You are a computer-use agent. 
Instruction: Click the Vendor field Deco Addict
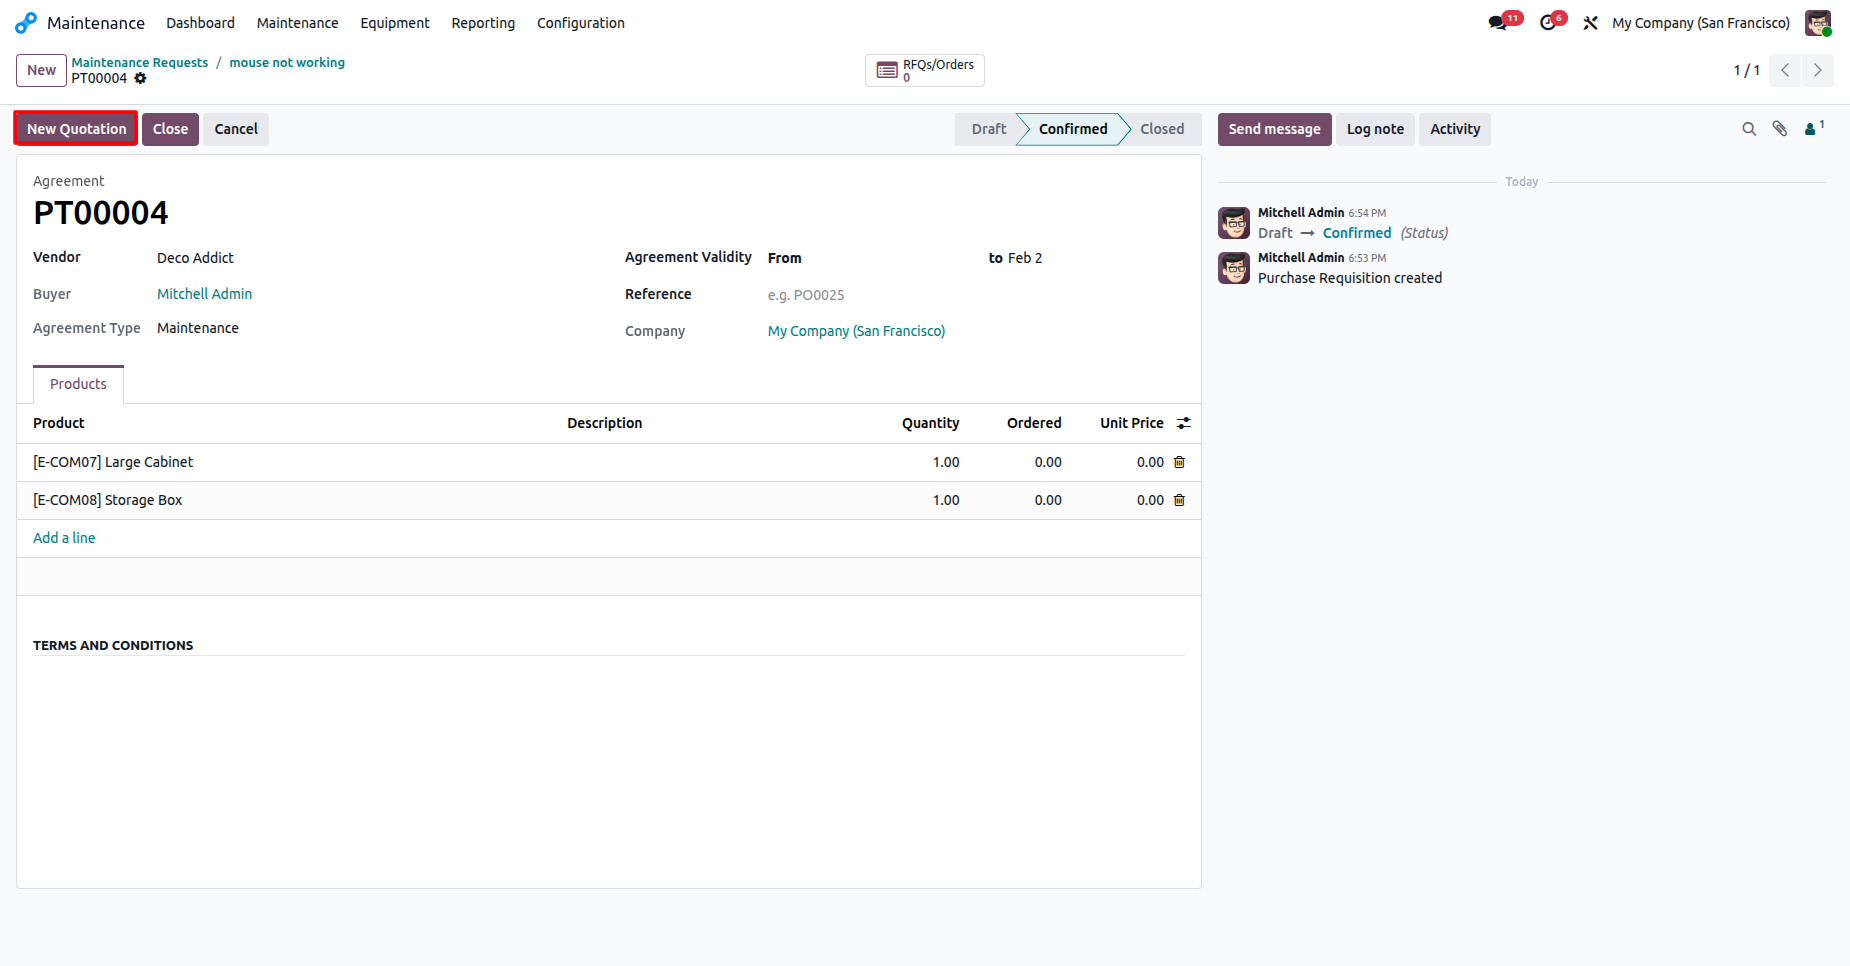pos(195,258)
